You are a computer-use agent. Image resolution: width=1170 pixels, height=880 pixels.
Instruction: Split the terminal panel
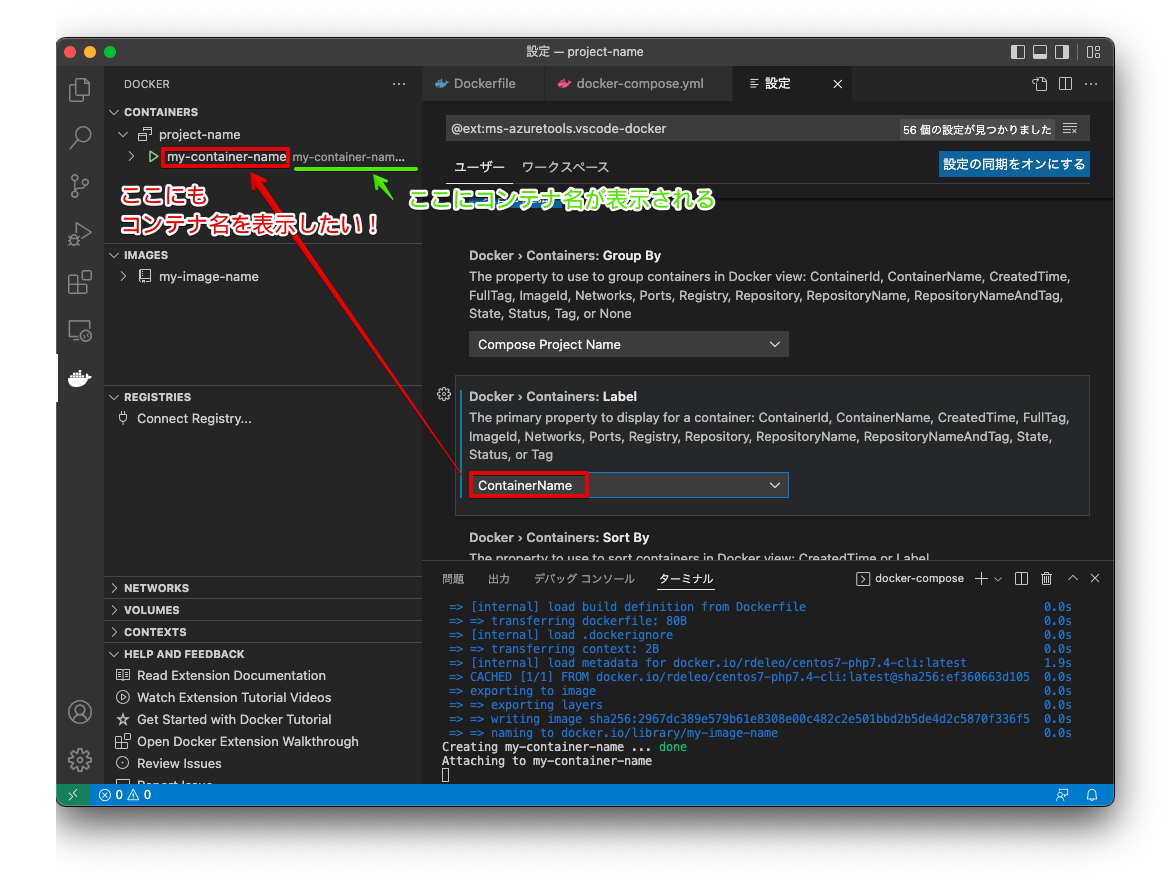[x=1022, y=578]
